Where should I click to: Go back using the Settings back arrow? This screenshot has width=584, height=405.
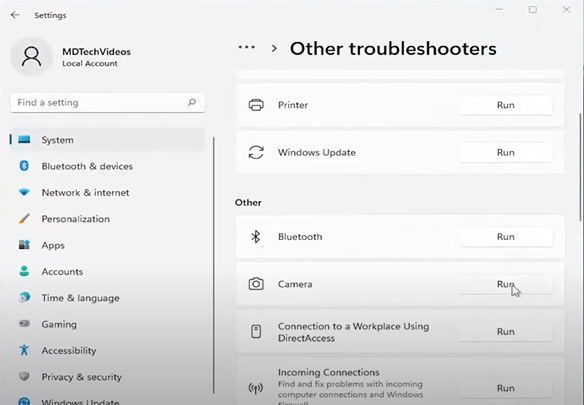click(15, 15)
